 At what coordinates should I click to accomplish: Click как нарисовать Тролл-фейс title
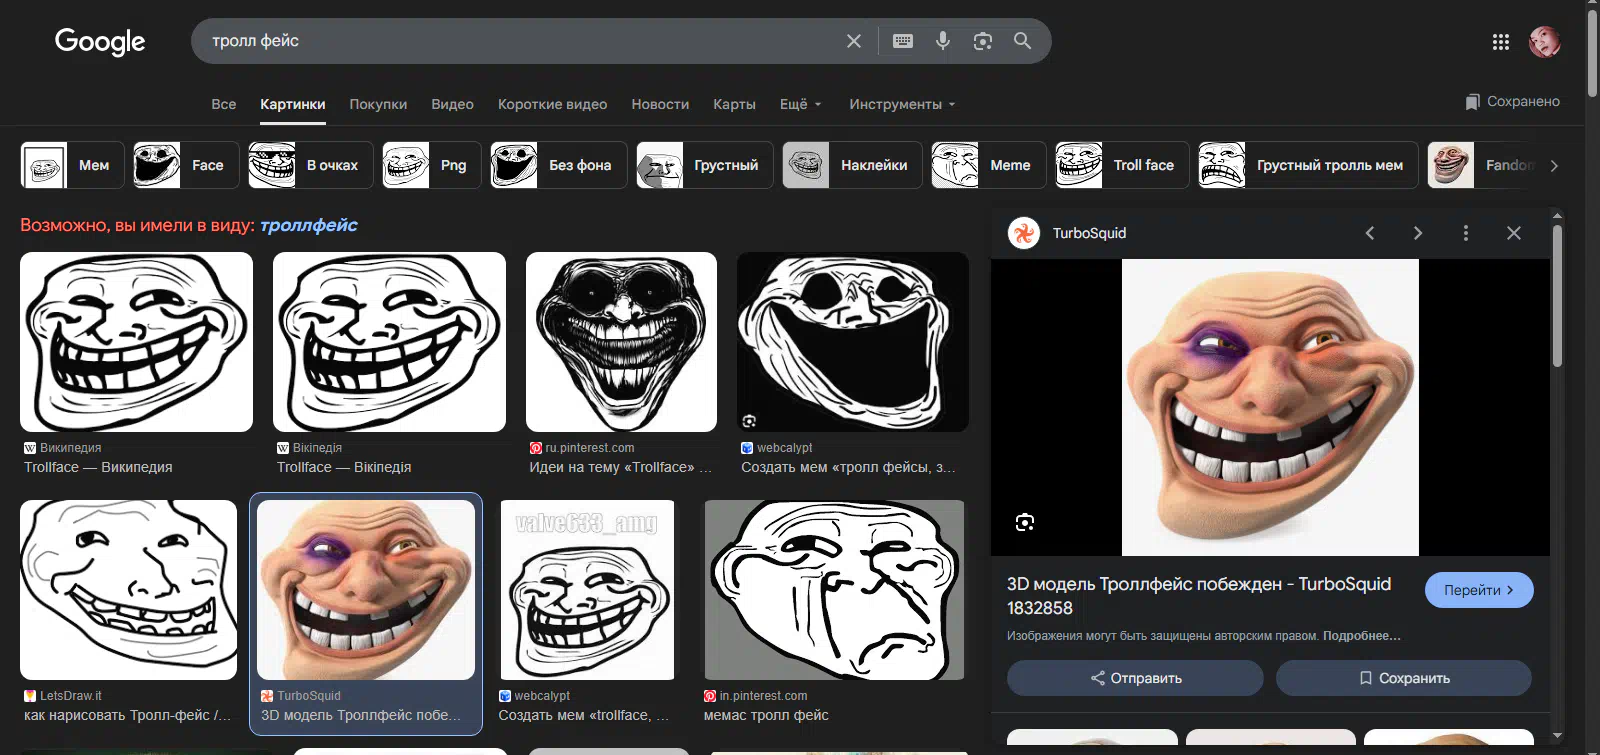[128, 715]
